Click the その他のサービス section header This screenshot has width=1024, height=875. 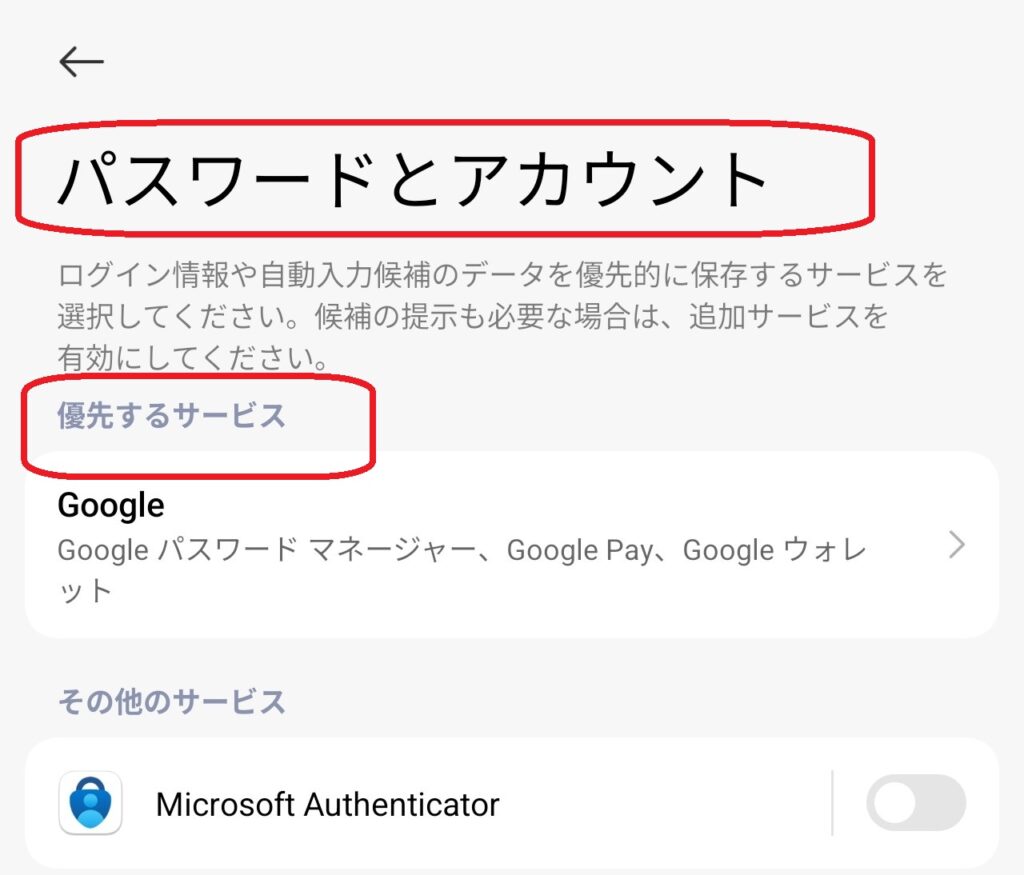tap(171, 702)
